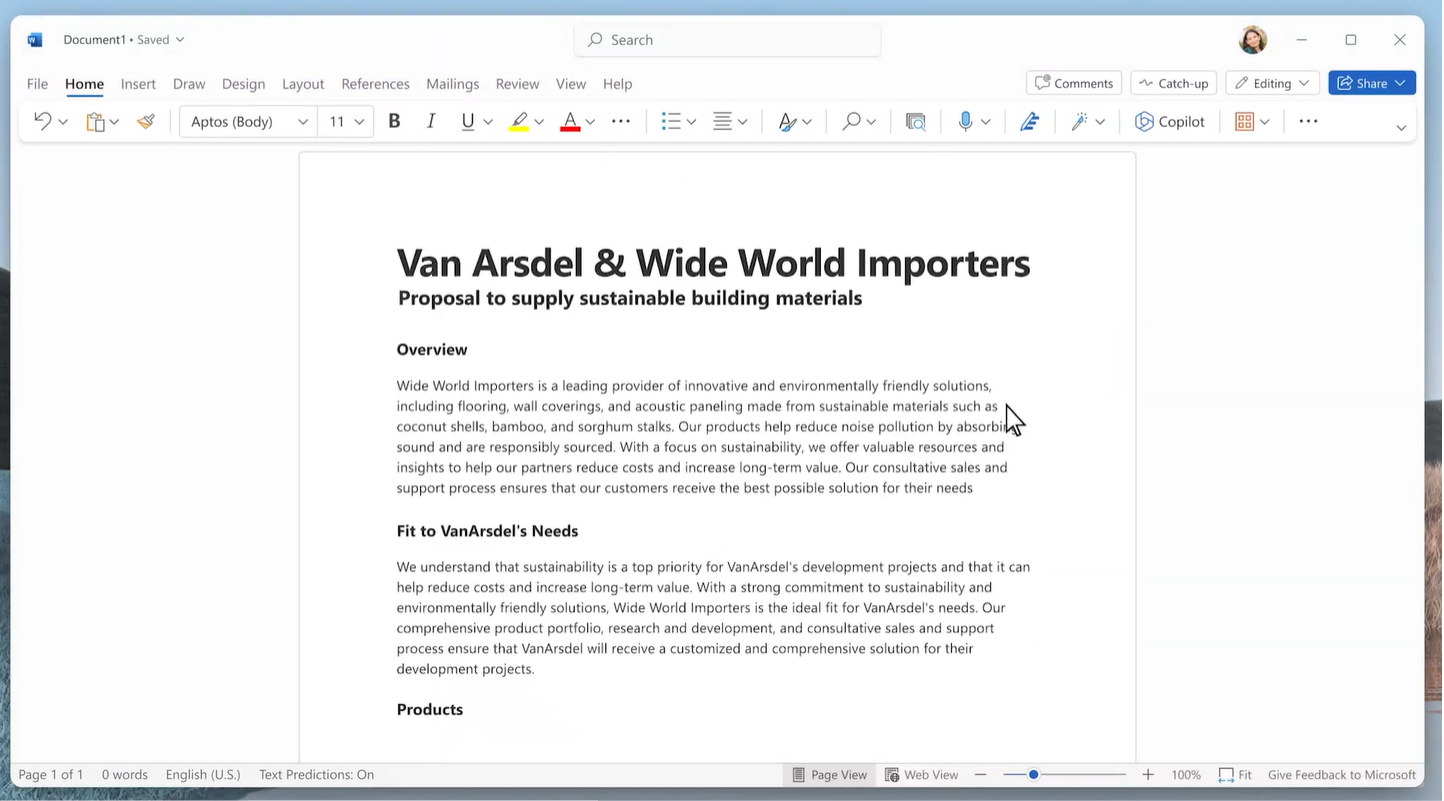Screen dimensions: 1444x801
Task: Click the Add-ins grid icon
Action: click(1245, 121)
